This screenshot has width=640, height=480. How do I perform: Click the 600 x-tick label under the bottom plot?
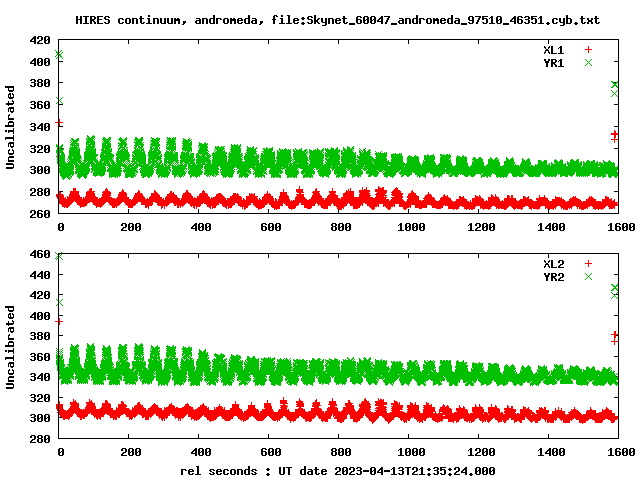[271, 452]
